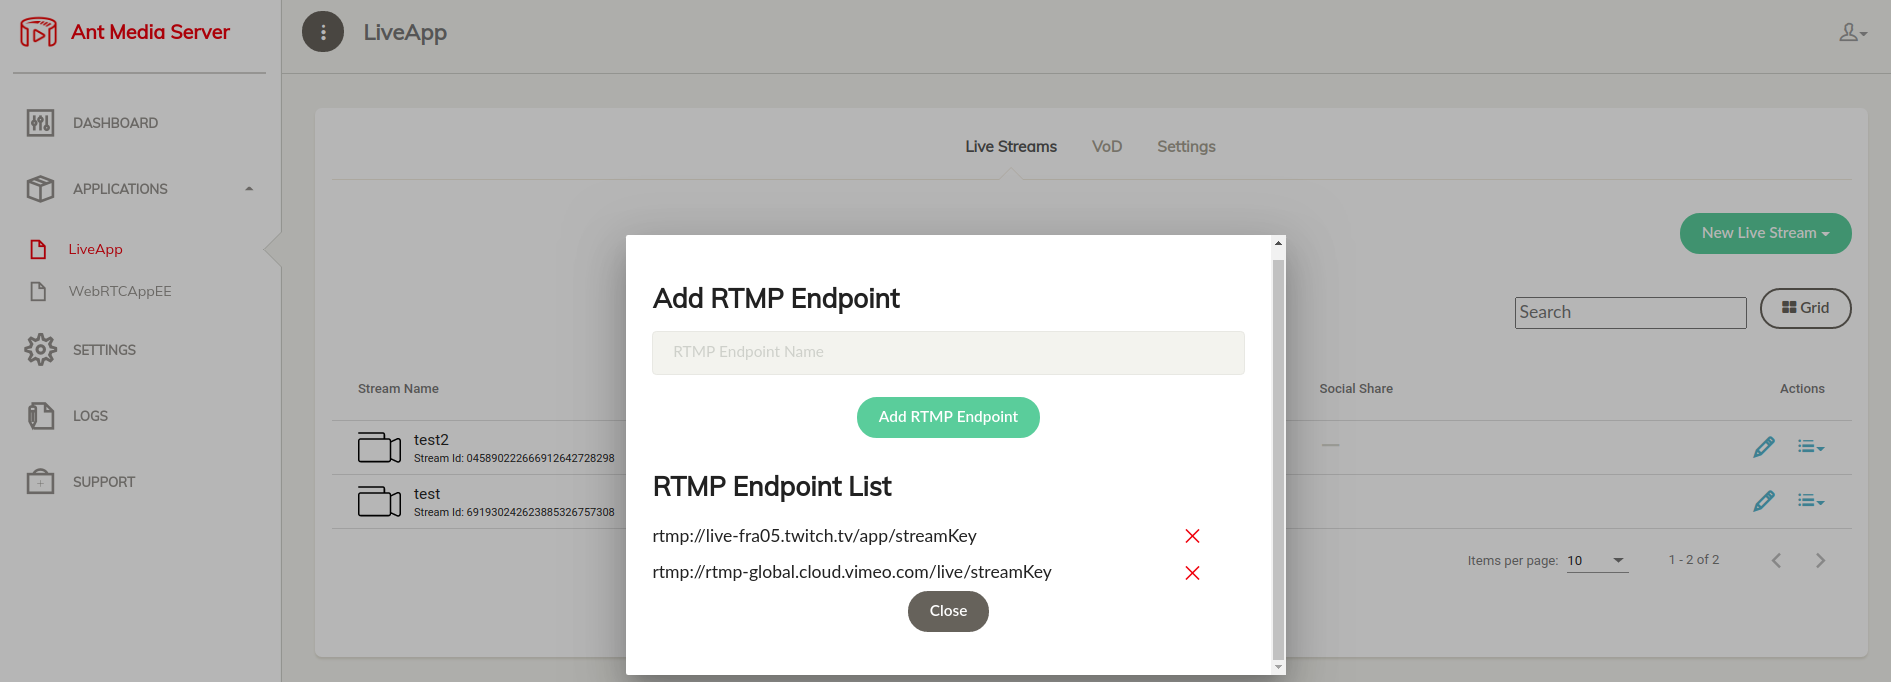1891x682 pixels.
Task: Click the camera icon for test2 stream
Action: [x=380, y=447]
